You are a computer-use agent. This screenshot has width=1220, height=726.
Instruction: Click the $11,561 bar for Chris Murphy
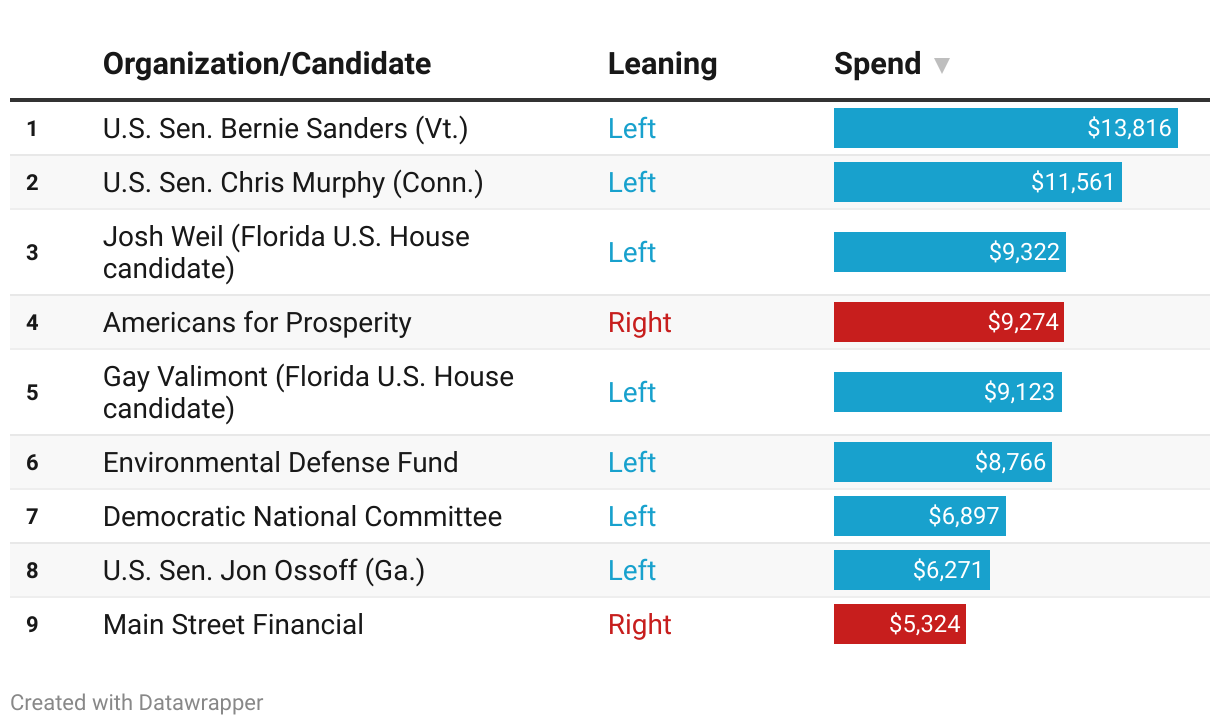(x=977, y=182)
